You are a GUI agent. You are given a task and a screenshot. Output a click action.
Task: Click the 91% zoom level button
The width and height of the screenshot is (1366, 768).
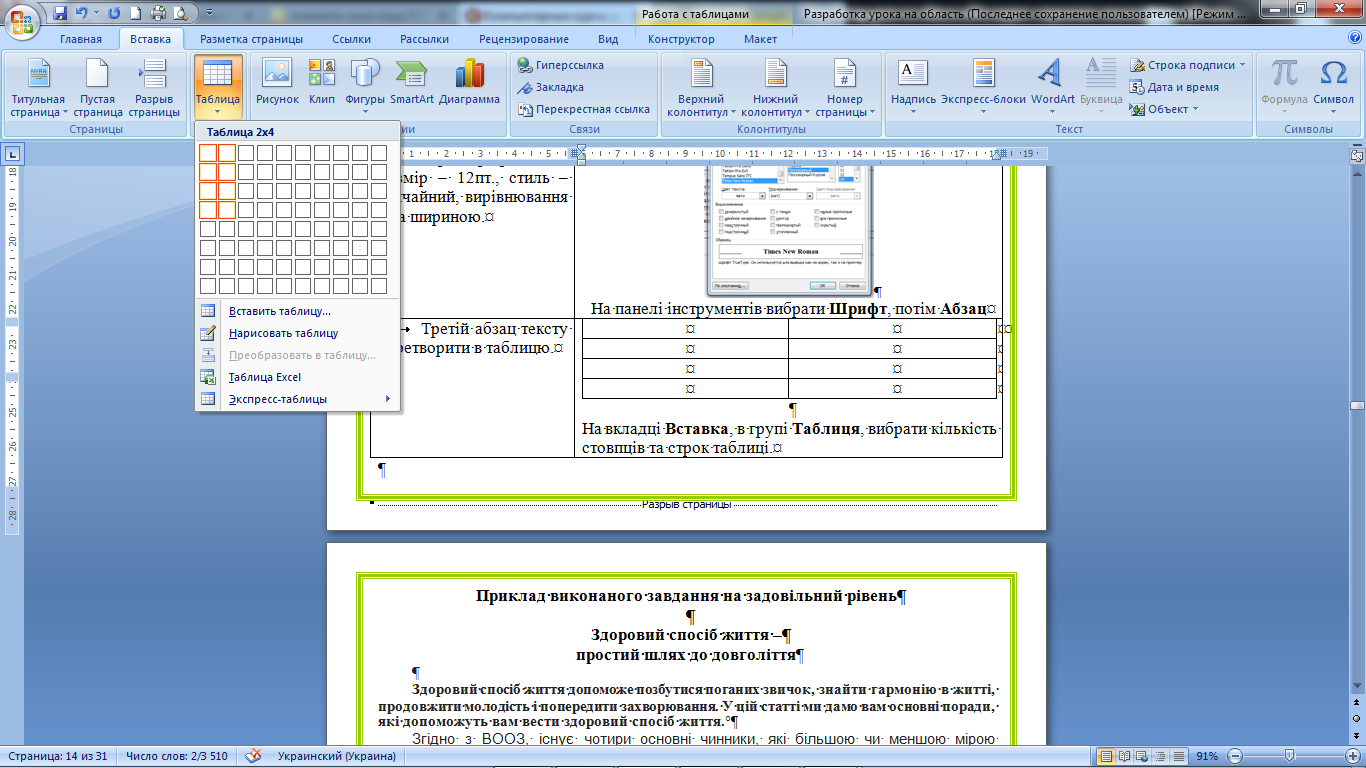[1209, 756]
